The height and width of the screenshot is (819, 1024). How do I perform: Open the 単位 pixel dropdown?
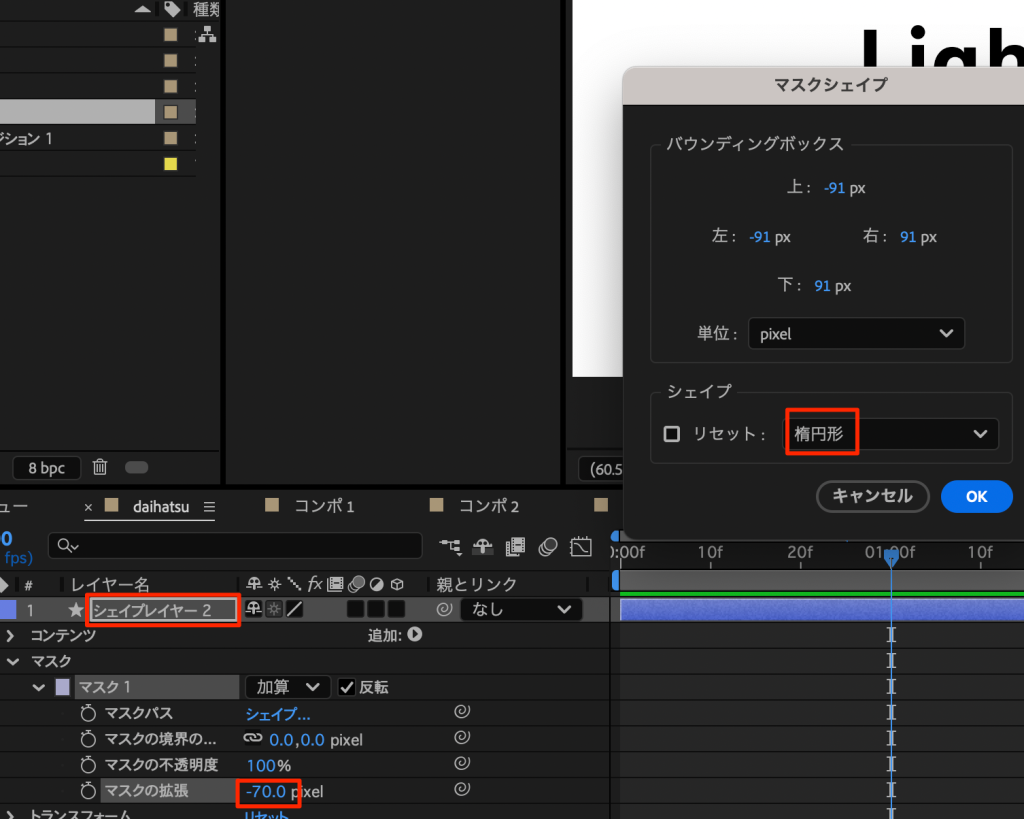[x=855, y=334]
